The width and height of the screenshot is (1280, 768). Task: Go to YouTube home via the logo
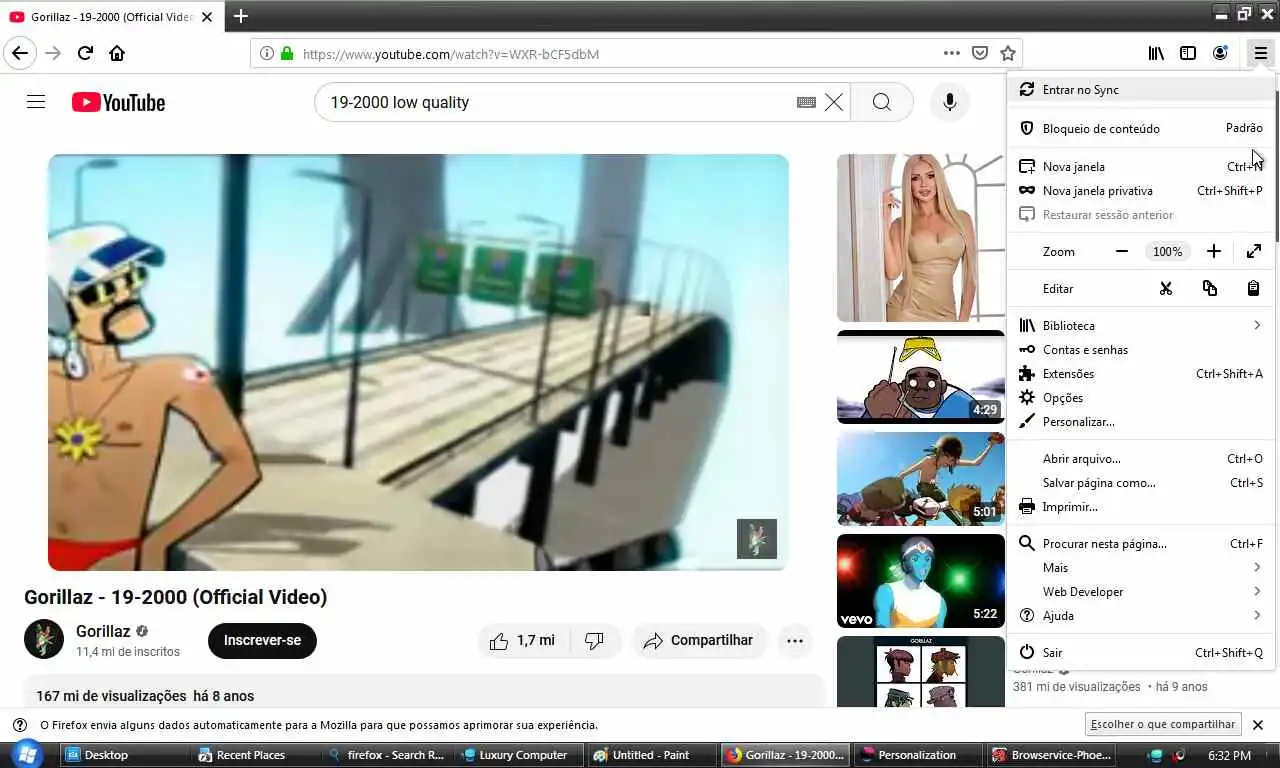118,102
